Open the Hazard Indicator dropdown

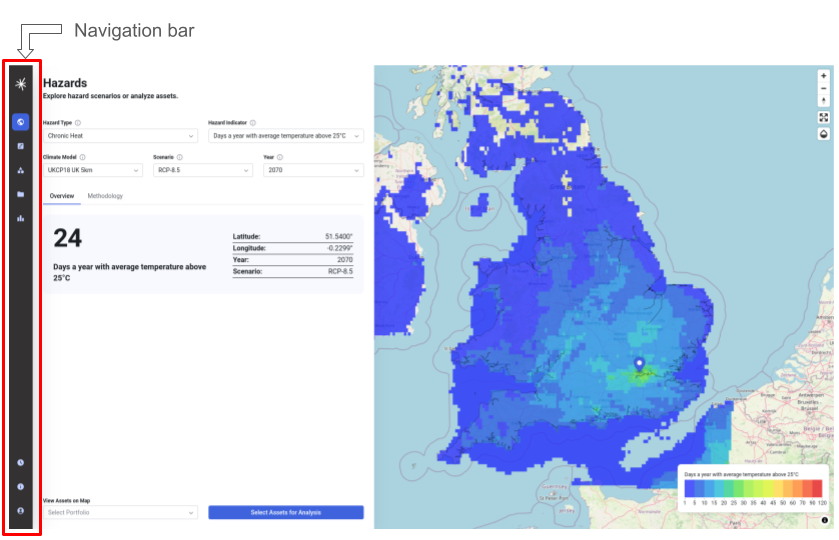coord(286,136)
